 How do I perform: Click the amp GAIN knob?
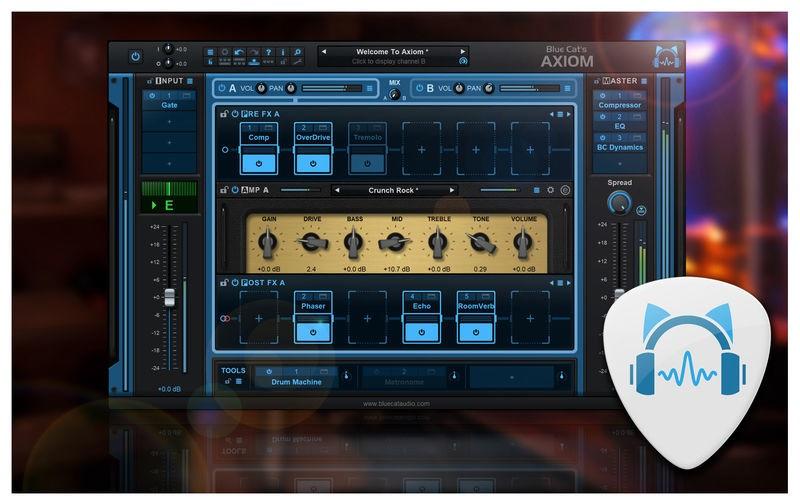[268, 242]
